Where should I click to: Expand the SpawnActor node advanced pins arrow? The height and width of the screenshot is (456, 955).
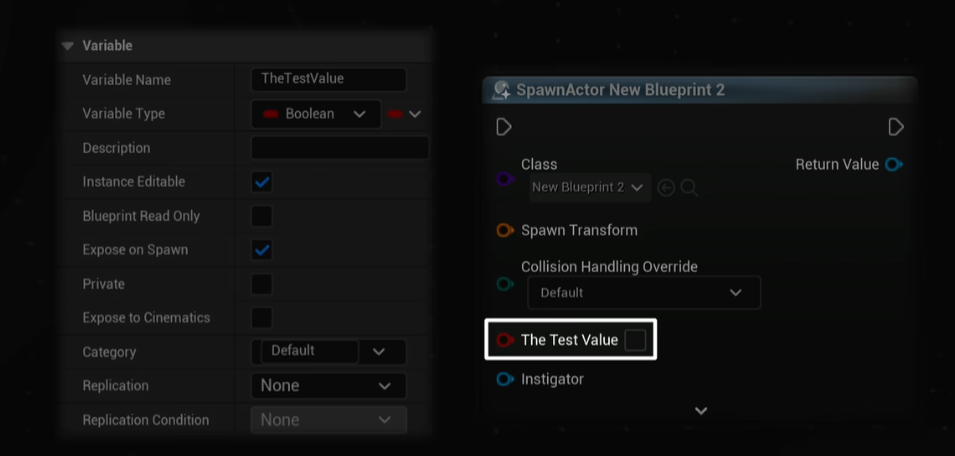[x=701, y=410]
